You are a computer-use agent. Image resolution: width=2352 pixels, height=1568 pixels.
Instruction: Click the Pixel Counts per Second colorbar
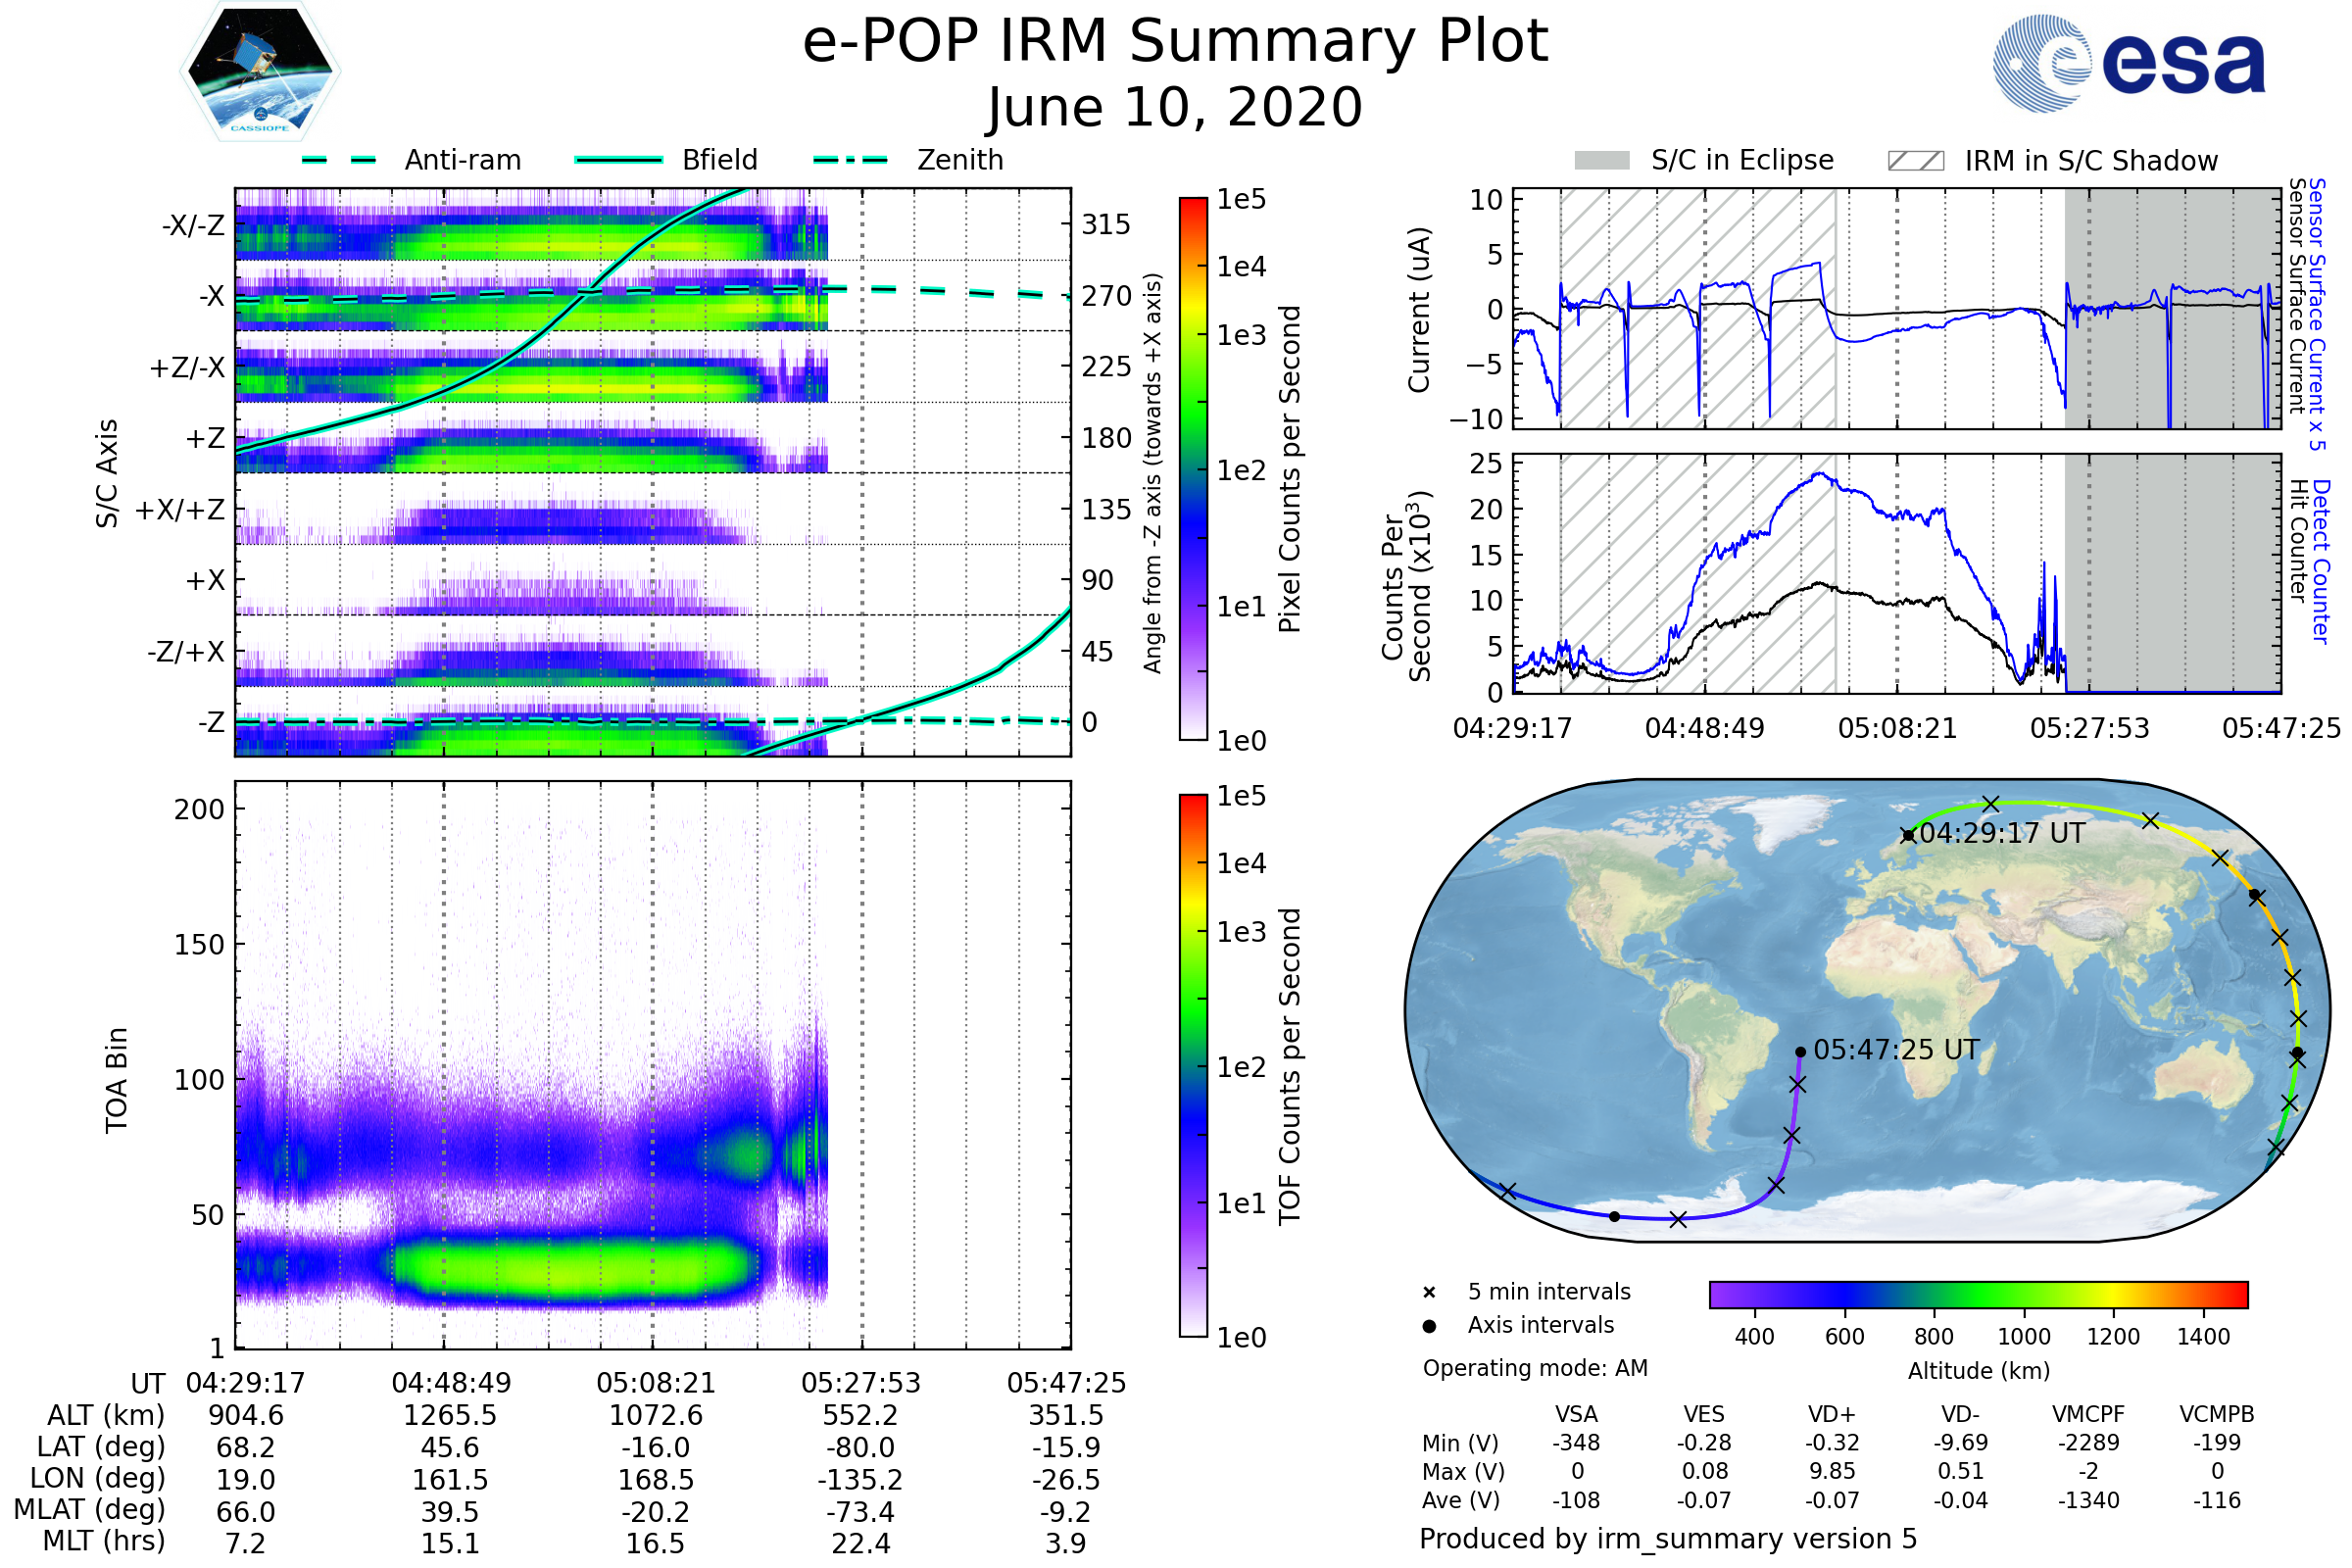point(1193,469)
